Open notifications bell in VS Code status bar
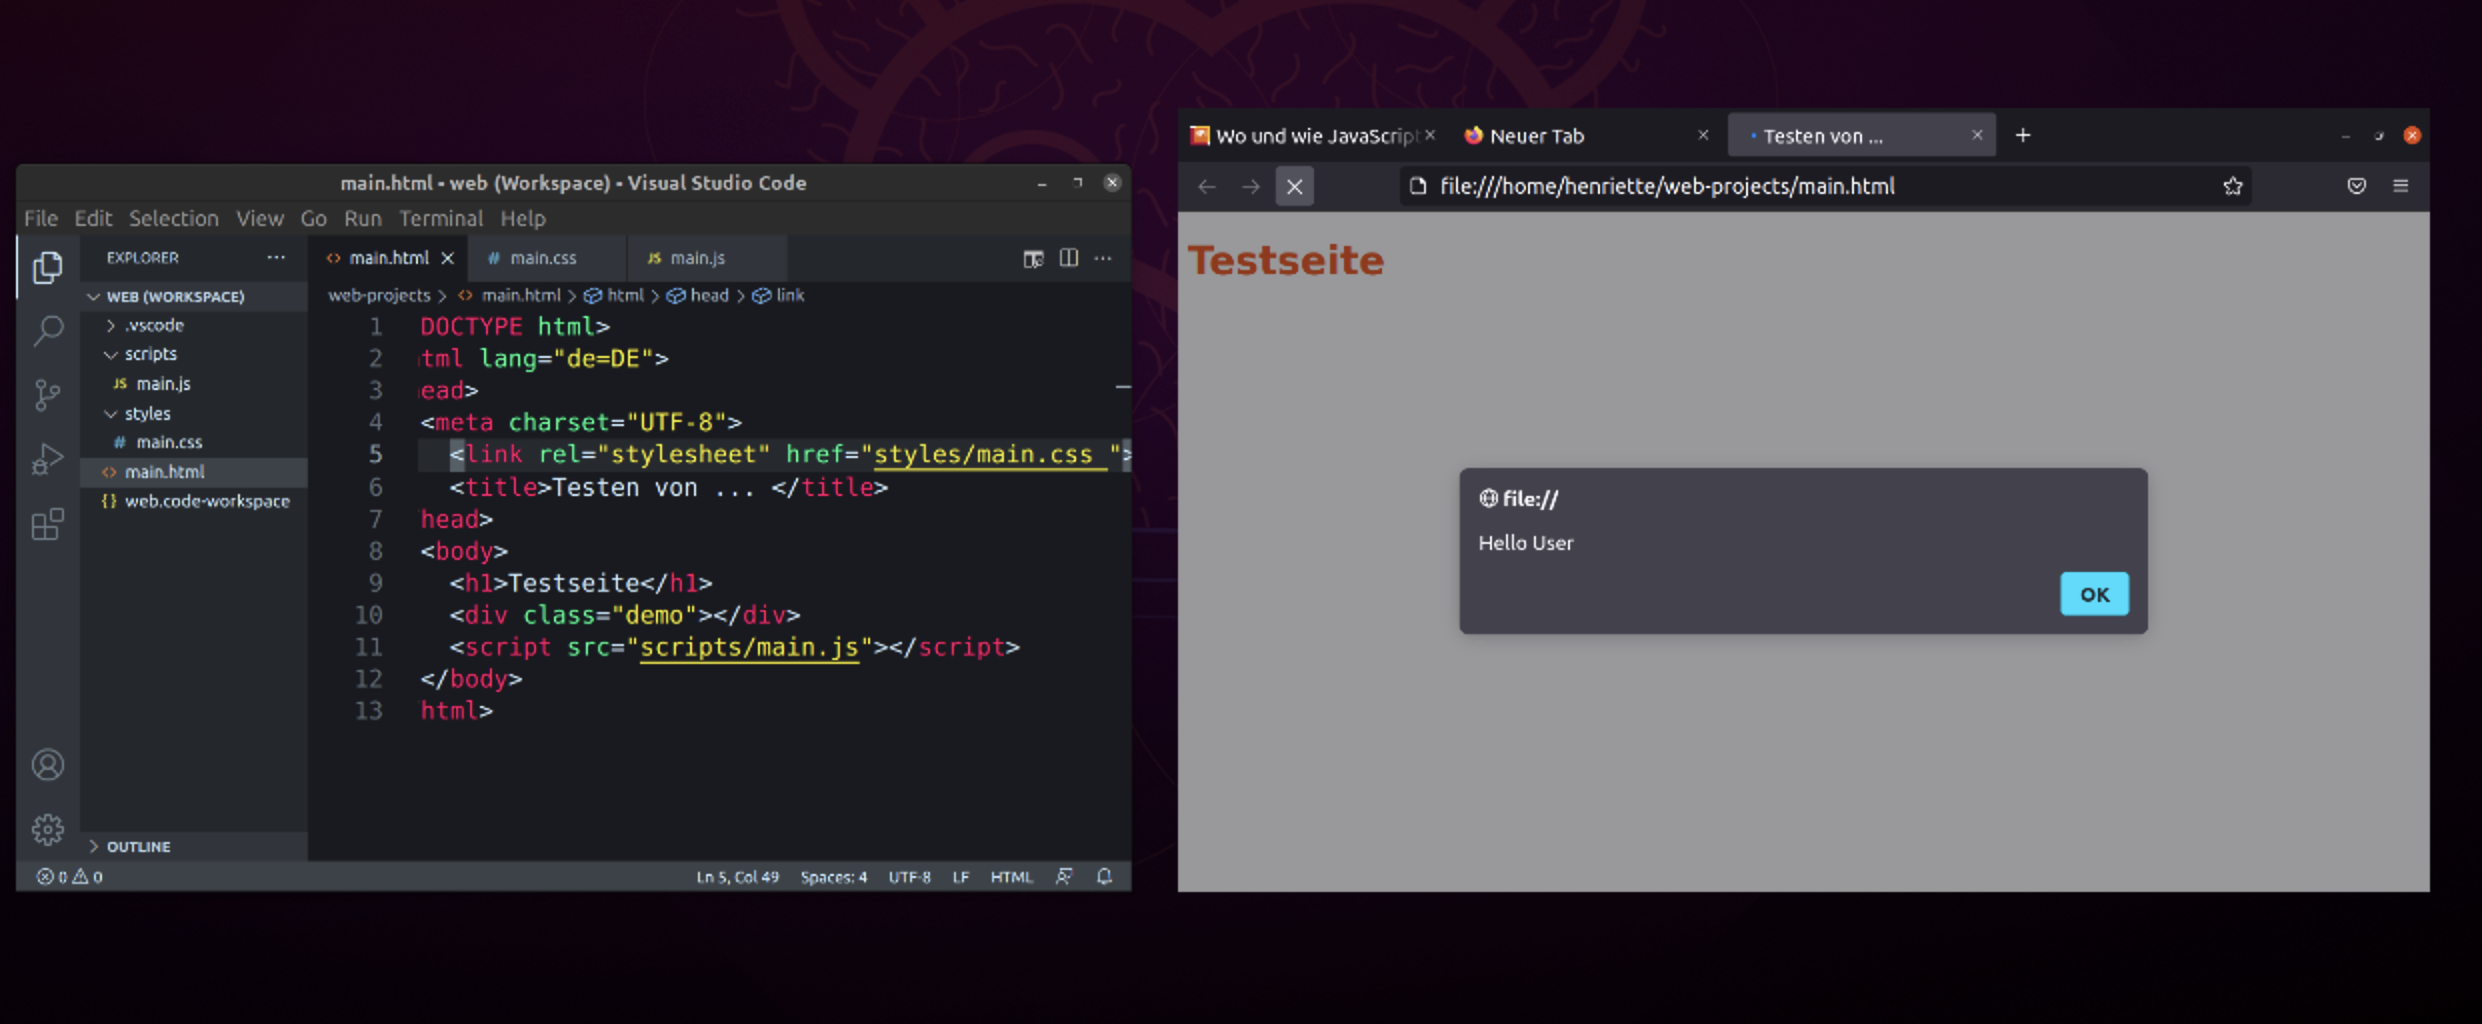Image resolution: width=2482 pixels, height=1024 pixels. point(1104,877)
